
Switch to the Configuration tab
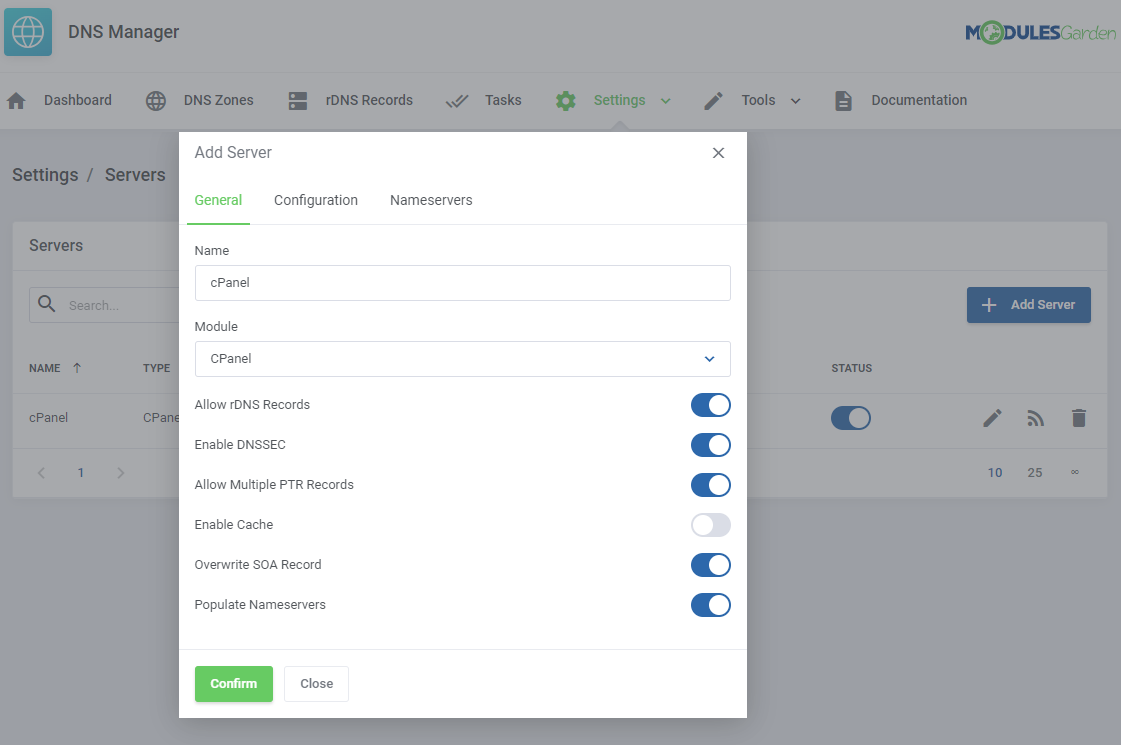tap(316, 200)
